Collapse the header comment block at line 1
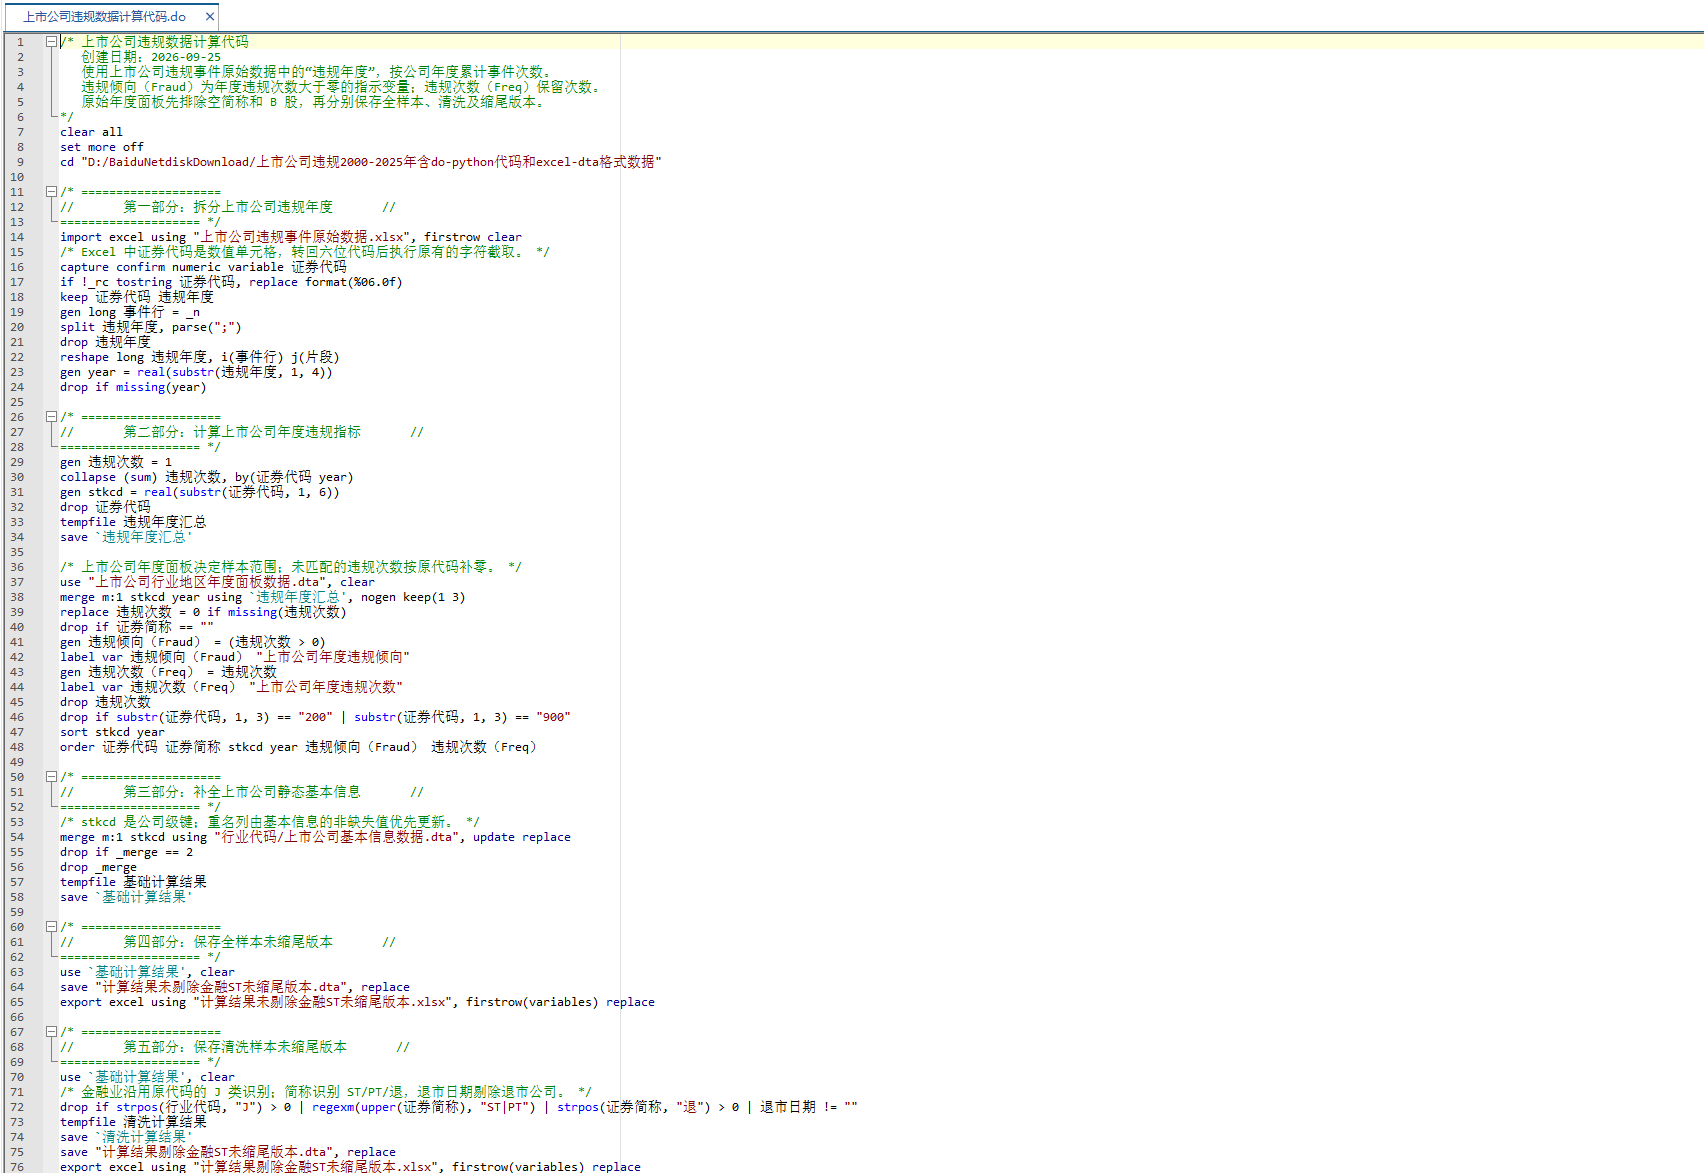 50,41
